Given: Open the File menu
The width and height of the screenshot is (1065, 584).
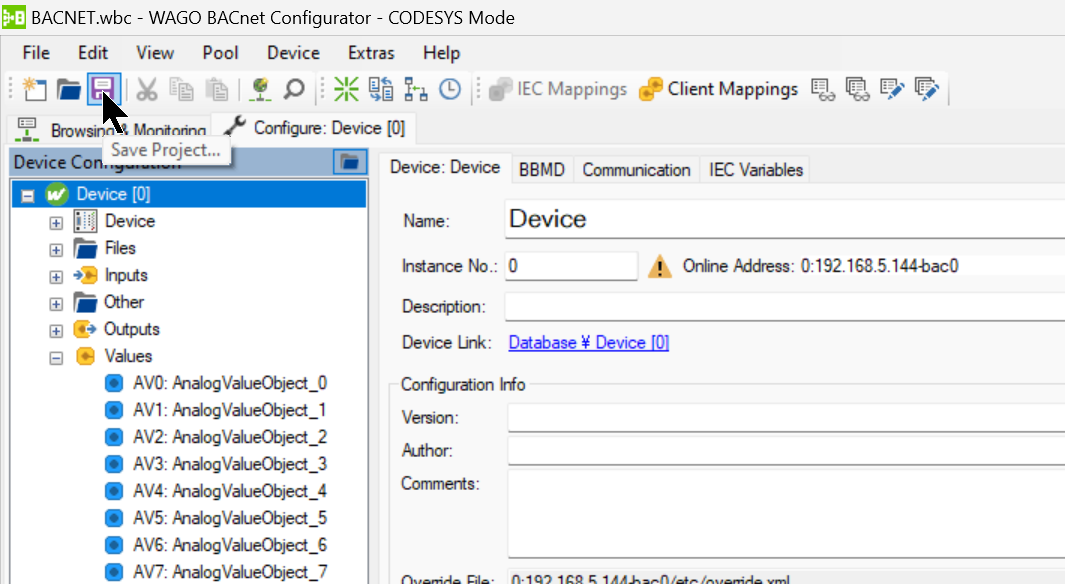Looking at the screenshot, I should pos(36,53).
